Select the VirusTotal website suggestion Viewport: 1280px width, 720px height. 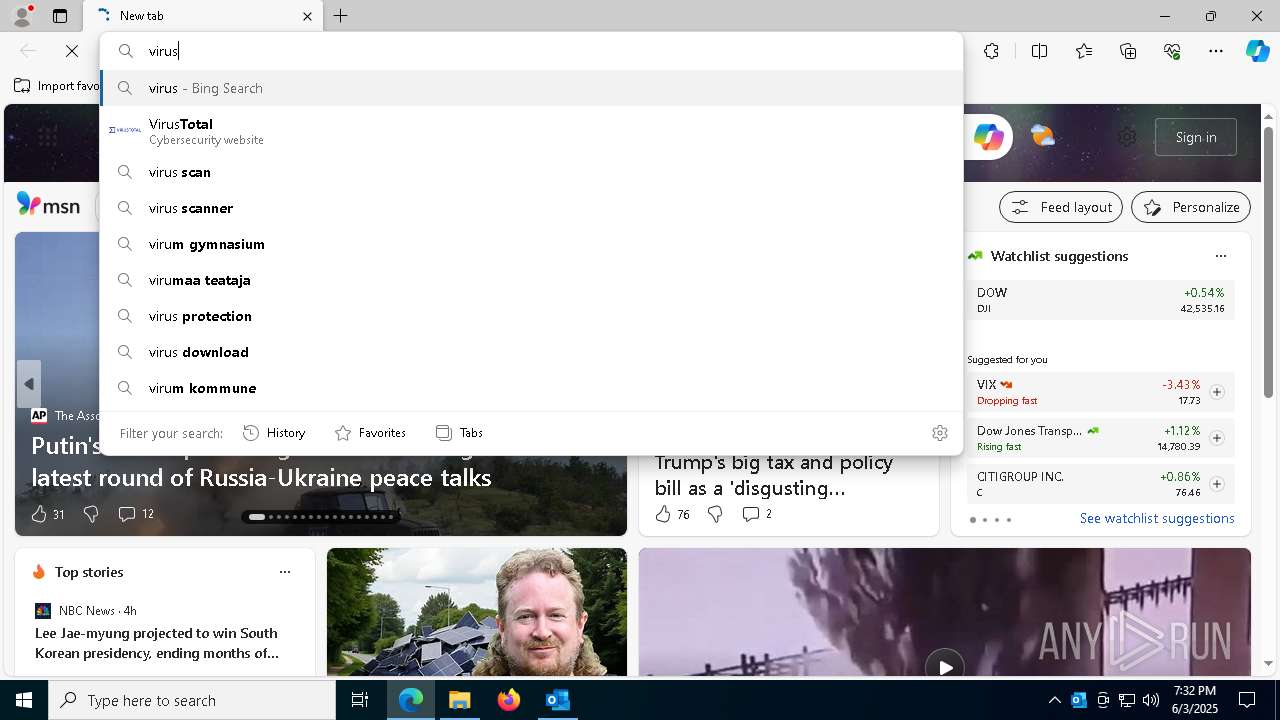[x=531, y=131]
